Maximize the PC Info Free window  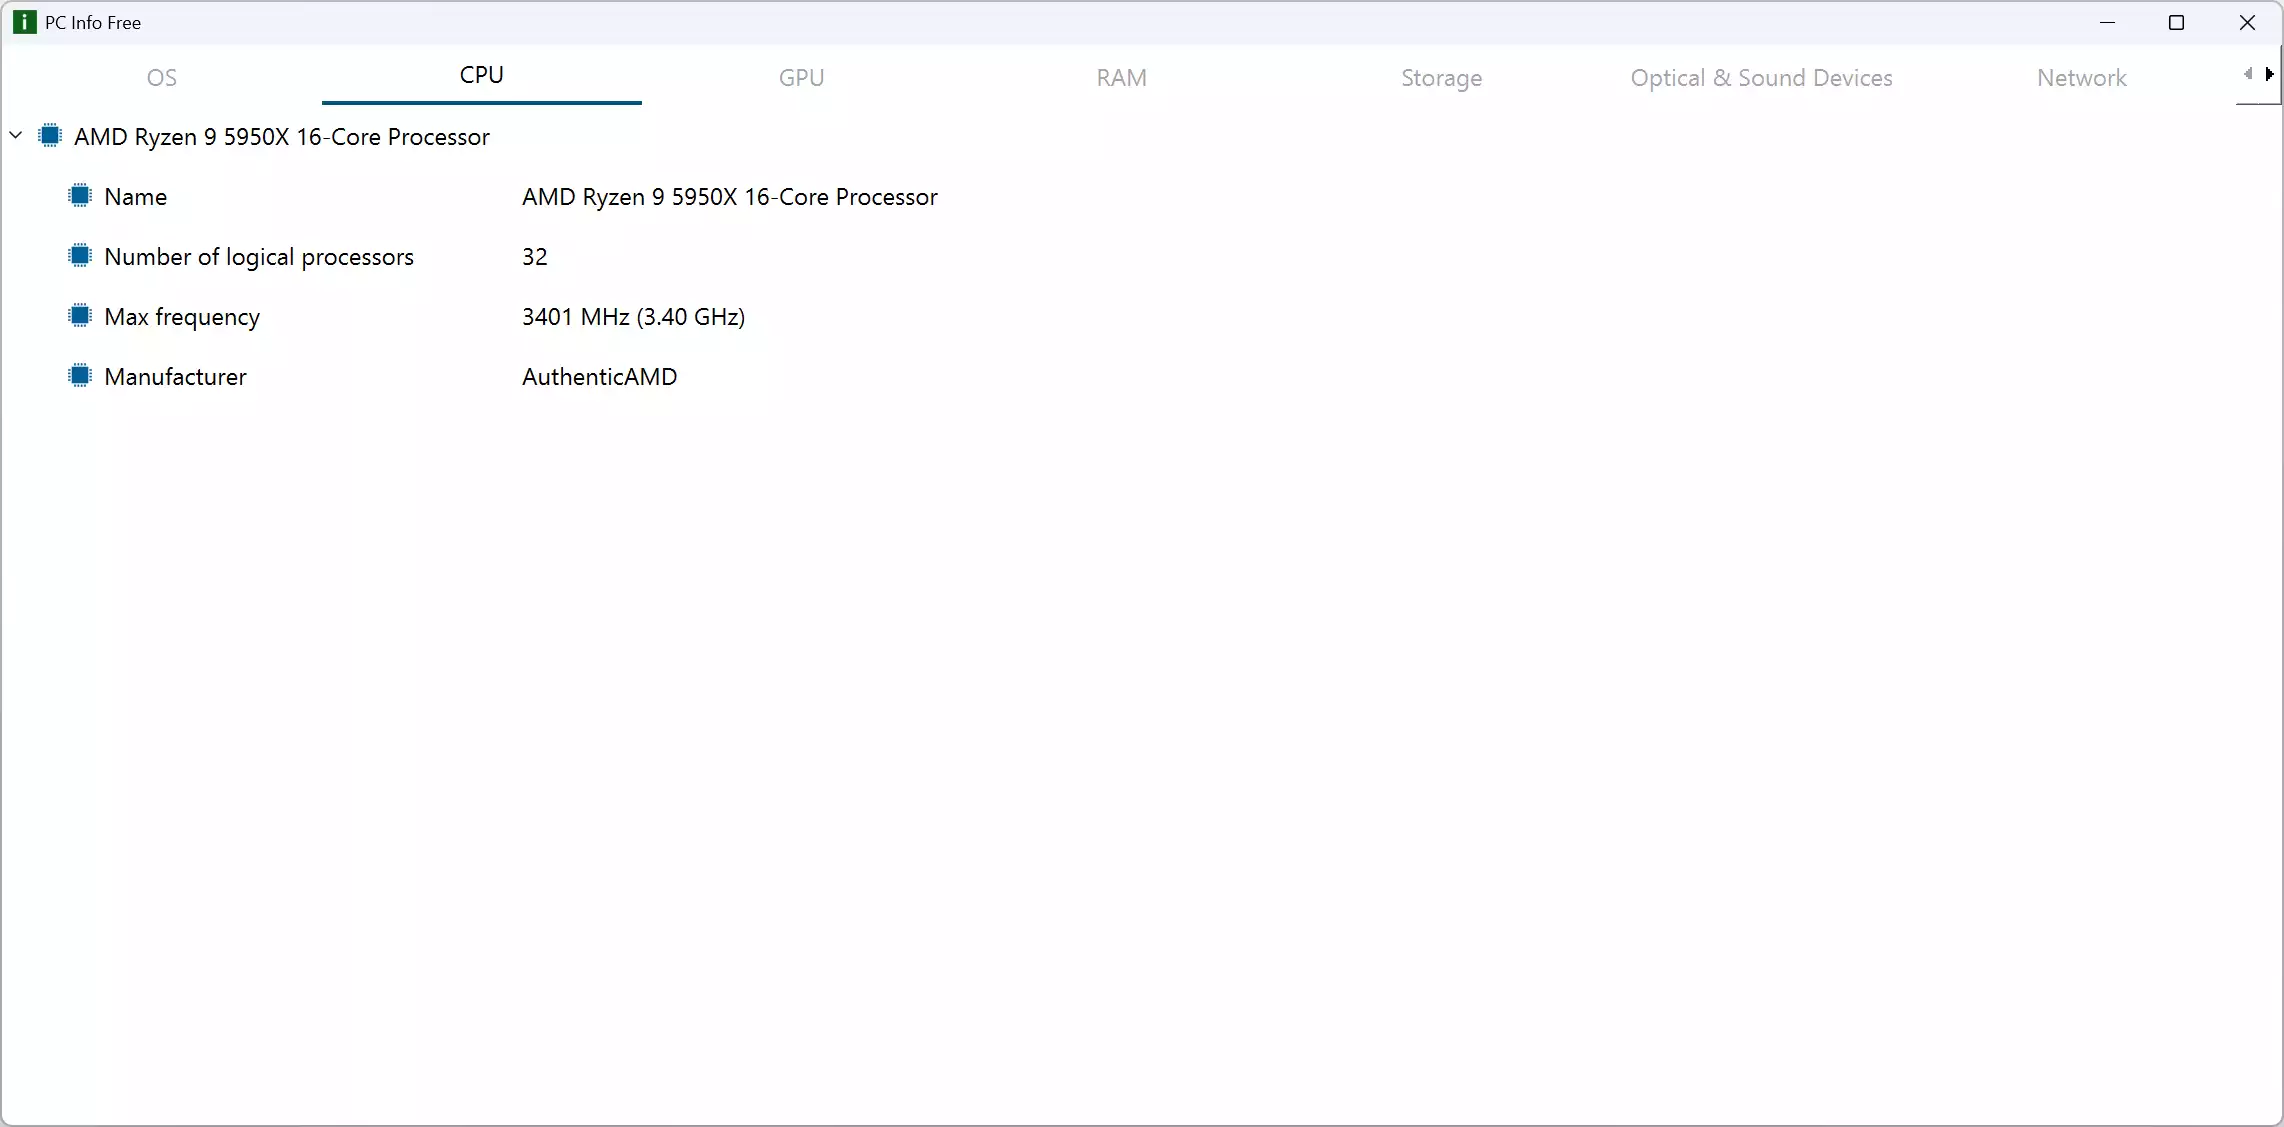[2176, 22]
